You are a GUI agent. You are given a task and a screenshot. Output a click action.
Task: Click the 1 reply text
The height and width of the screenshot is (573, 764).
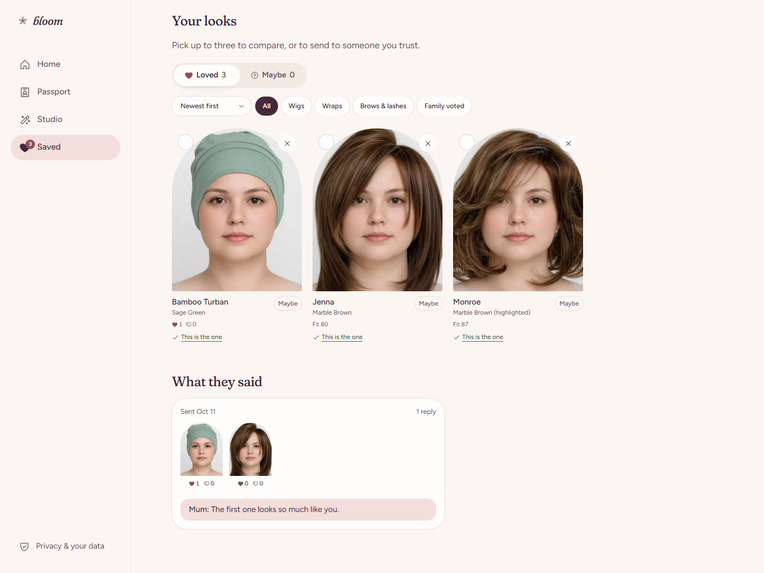coord(426,412)
